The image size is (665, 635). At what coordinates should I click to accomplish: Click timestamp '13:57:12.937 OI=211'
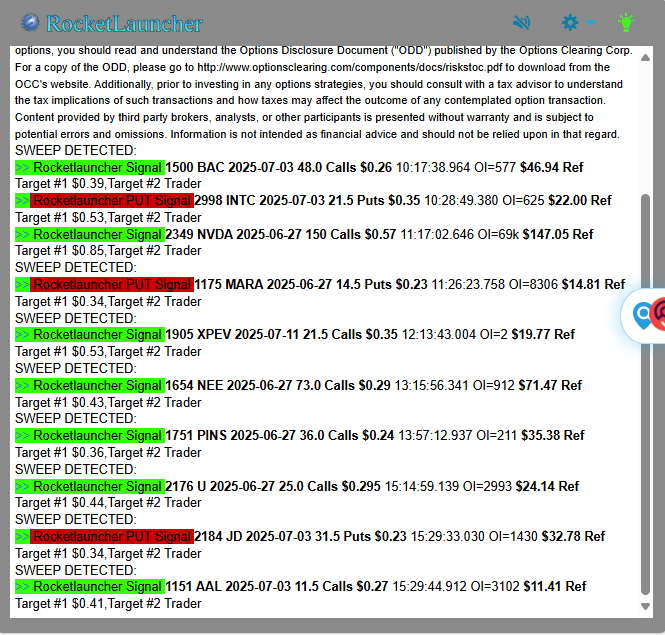click(458, 436)
